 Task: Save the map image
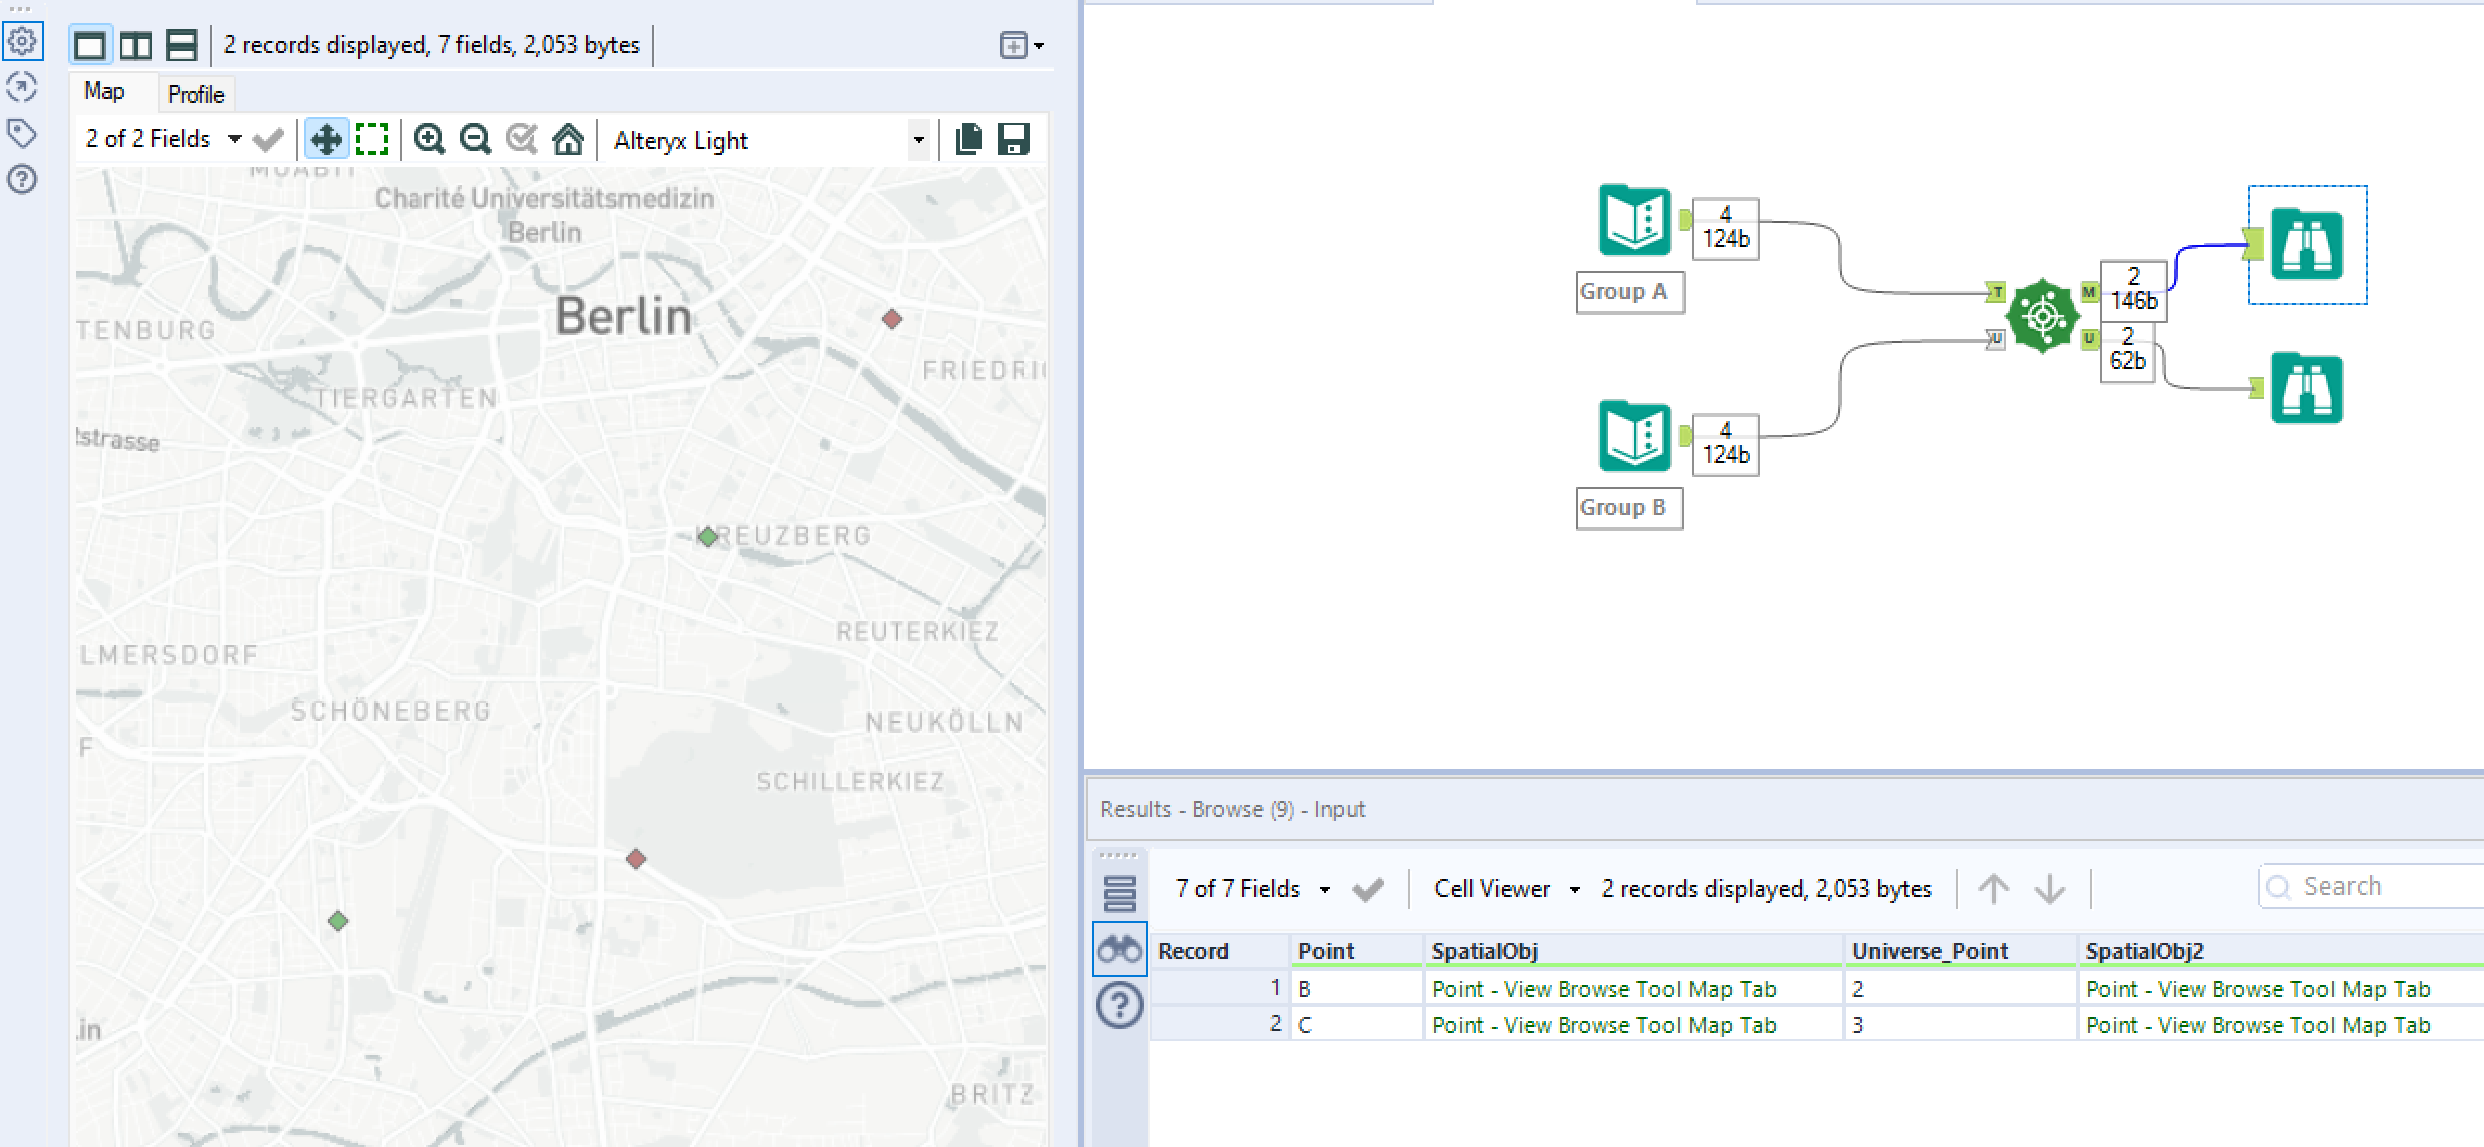tap(1014, 139)
